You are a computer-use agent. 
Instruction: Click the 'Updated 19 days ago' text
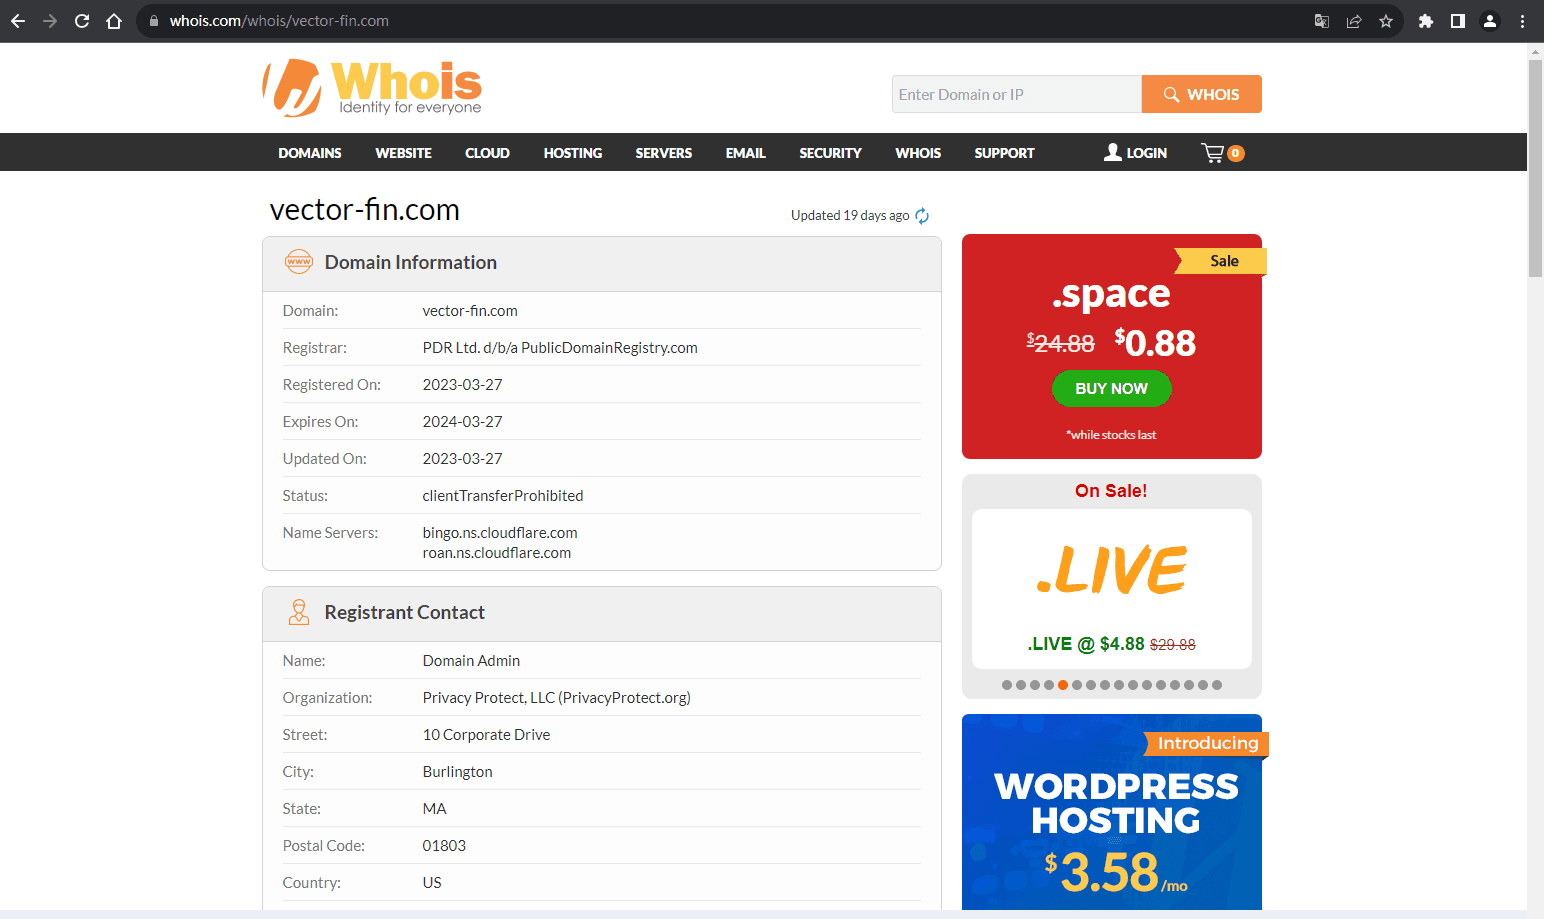(x=850, y=216)
